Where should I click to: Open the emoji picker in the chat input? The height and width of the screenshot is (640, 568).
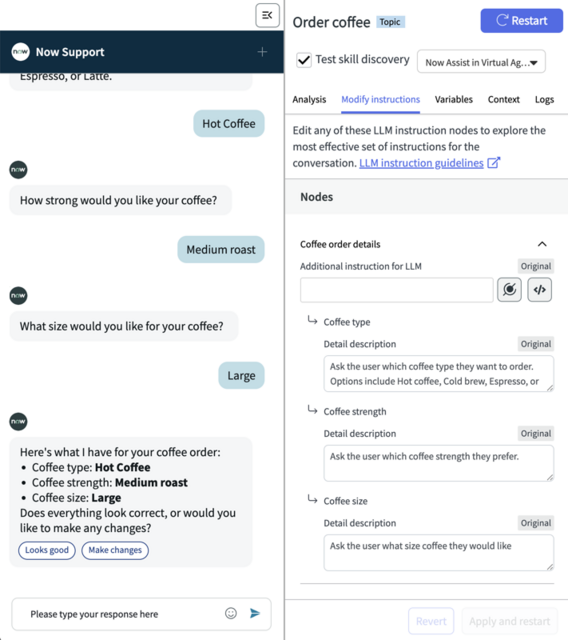pos(231,613)
